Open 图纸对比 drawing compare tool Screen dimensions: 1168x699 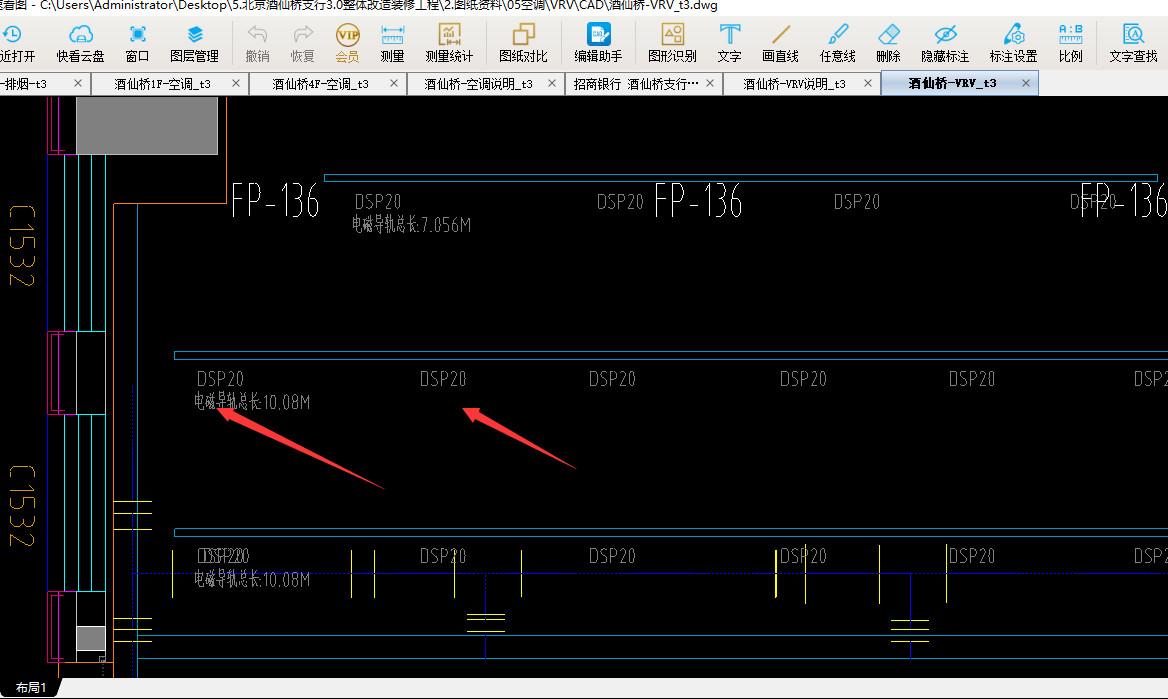coord(523,43)
